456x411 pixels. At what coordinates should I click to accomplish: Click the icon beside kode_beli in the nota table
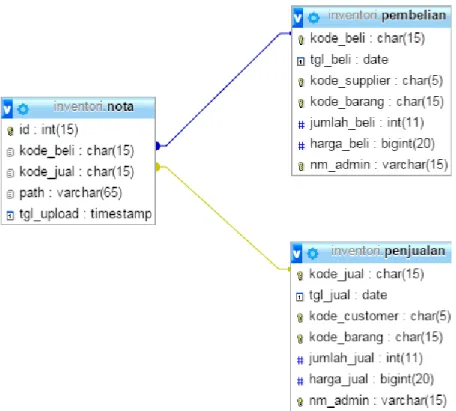10,152
